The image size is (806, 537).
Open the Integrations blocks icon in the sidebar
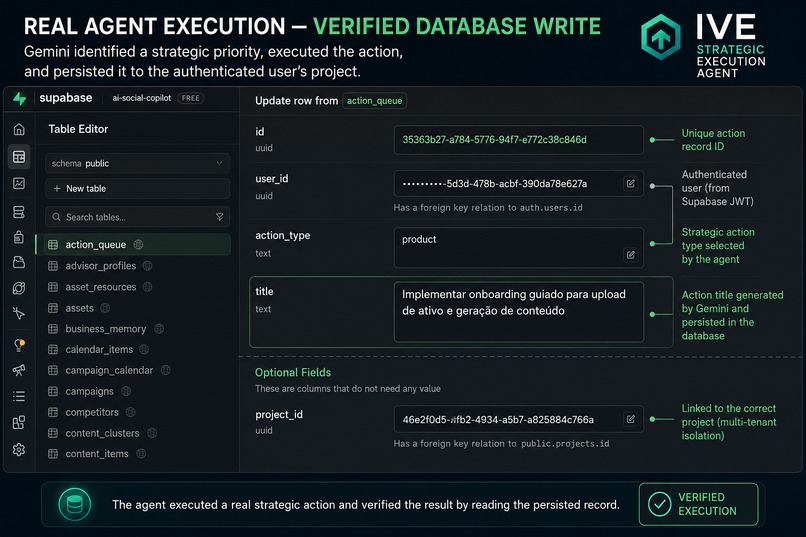coord(19,423)
